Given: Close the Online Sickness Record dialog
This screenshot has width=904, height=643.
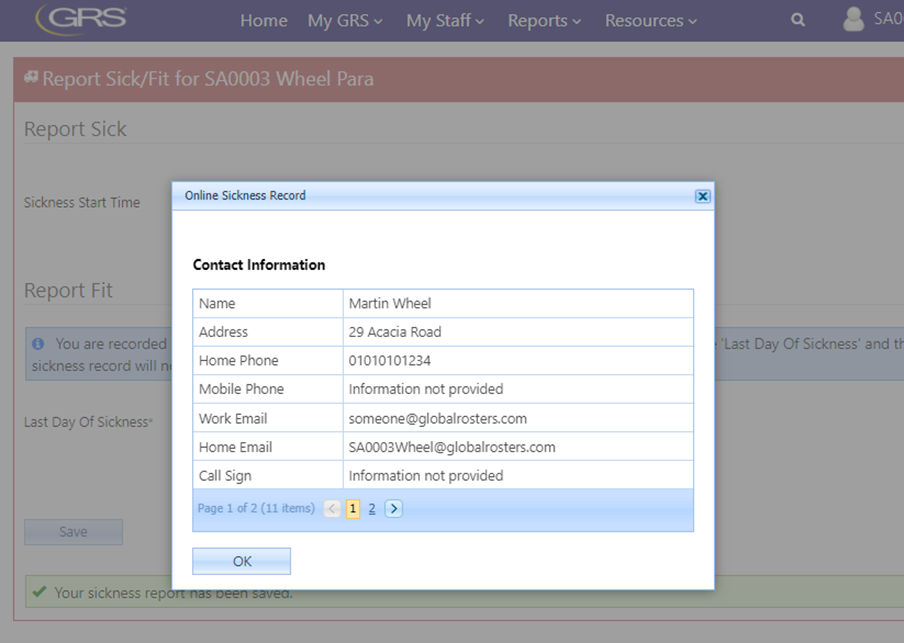Looking at the screenshot, I should pyautogui.click(x=702, y=196).
